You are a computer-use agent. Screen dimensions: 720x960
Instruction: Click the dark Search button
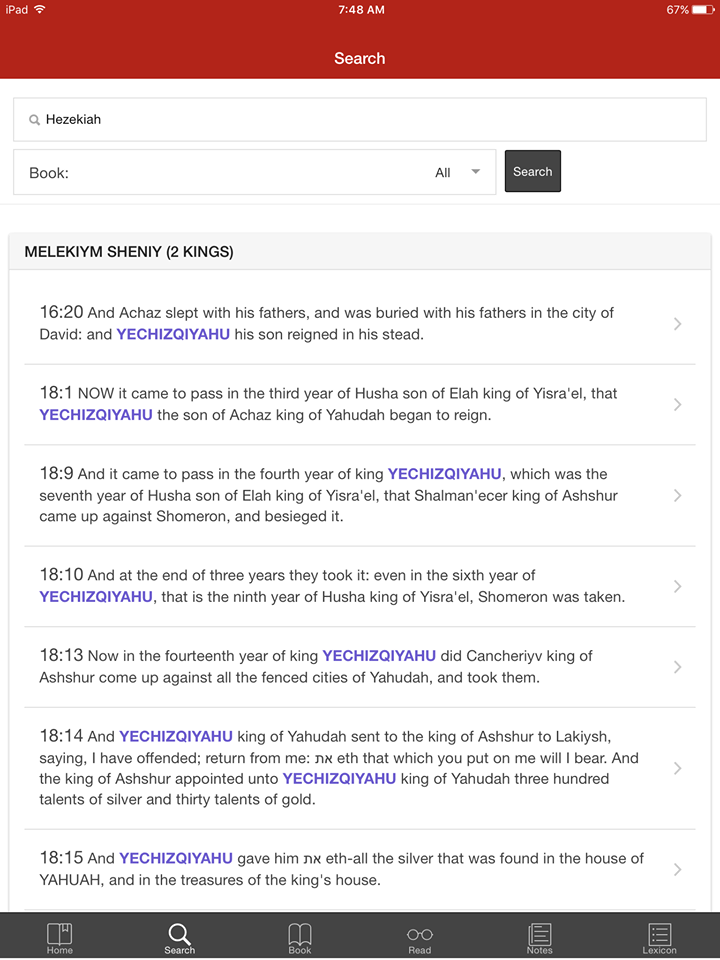coord(533,171)
